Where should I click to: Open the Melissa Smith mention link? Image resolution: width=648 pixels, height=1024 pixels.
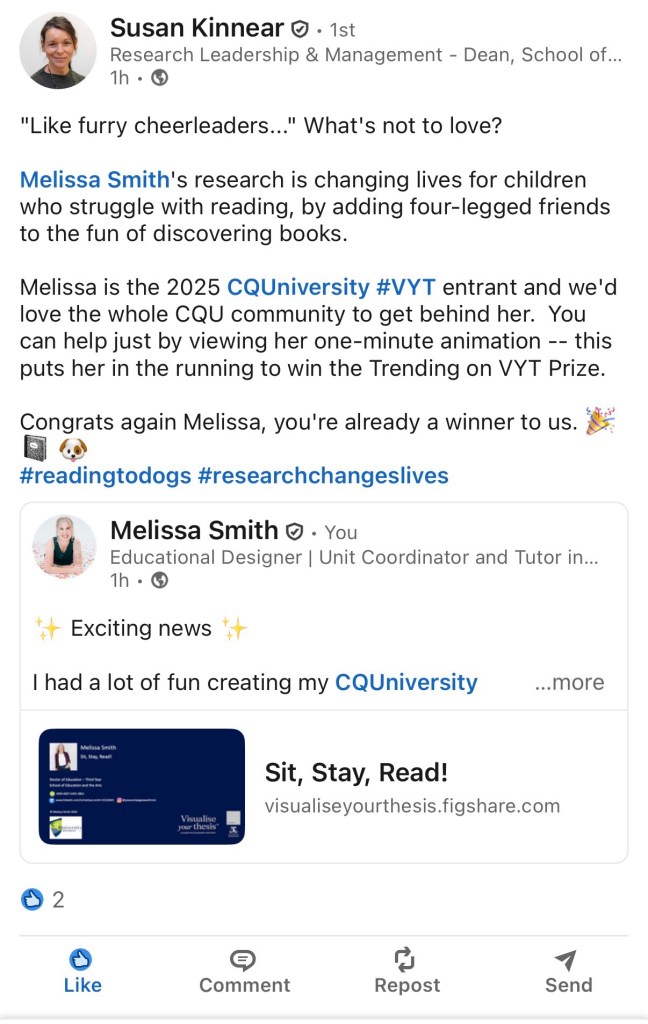(x=95, y=180)
